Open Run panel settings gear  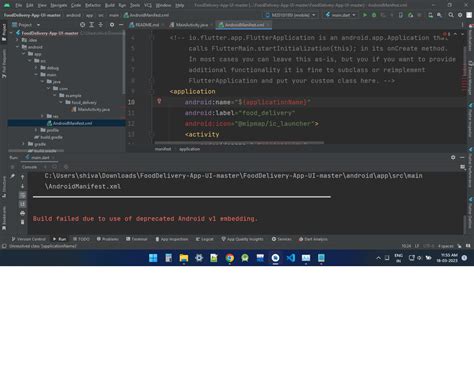coord(453,157)
